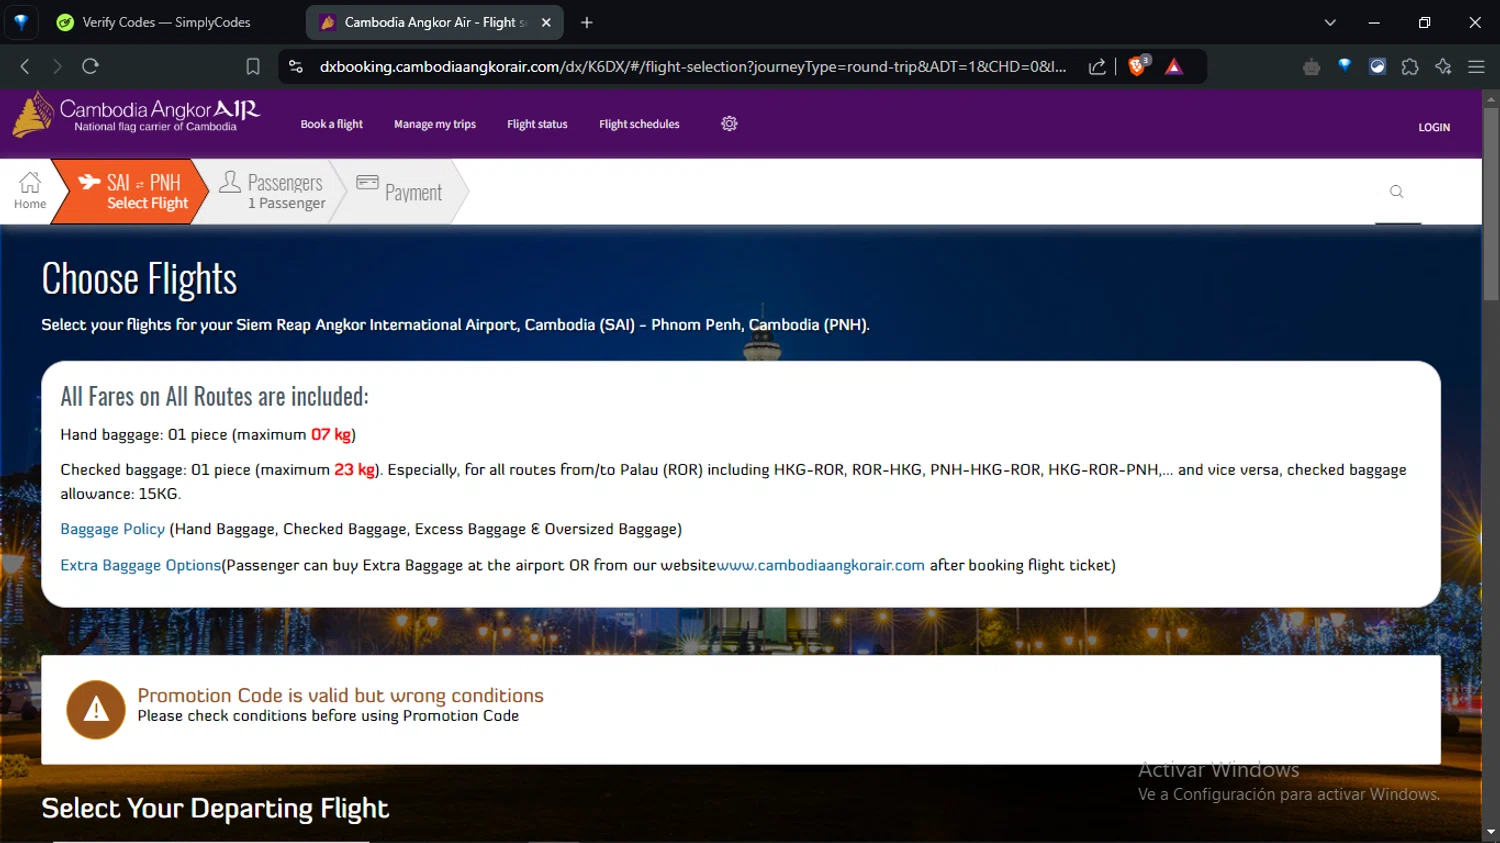This screenshot has height=843, width=1500.
Task: Click the Brave Rewards triangle icon
Action: [x=1174, y=67]
